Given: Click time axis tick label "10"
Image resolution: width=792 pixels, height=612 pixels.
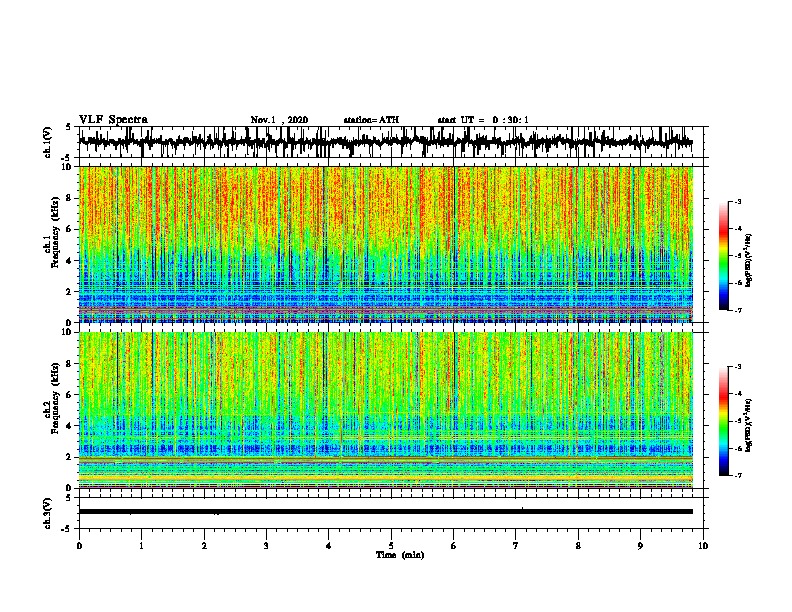Looking at the screenshot, I should click(703, 545).
